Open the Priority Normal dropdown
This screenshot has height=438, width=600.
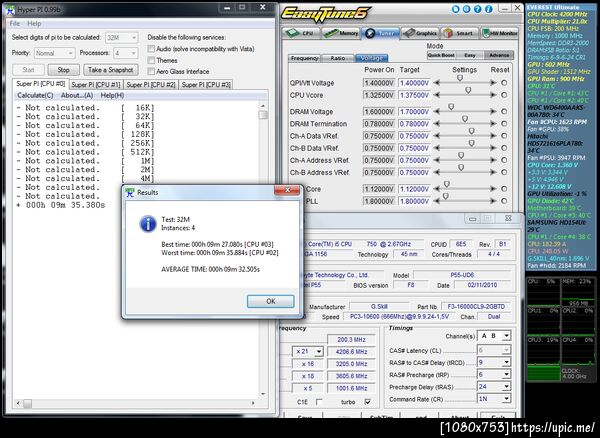pyautogui.click(x=54, y=53)
